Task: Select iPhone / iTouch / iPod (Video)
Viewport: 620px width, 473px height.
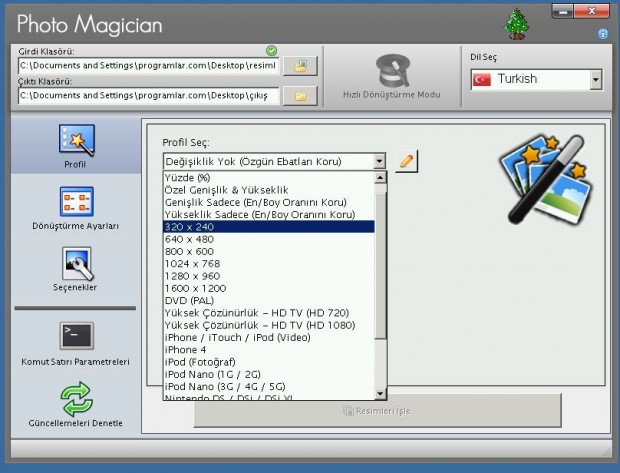Action: point(268,337)
